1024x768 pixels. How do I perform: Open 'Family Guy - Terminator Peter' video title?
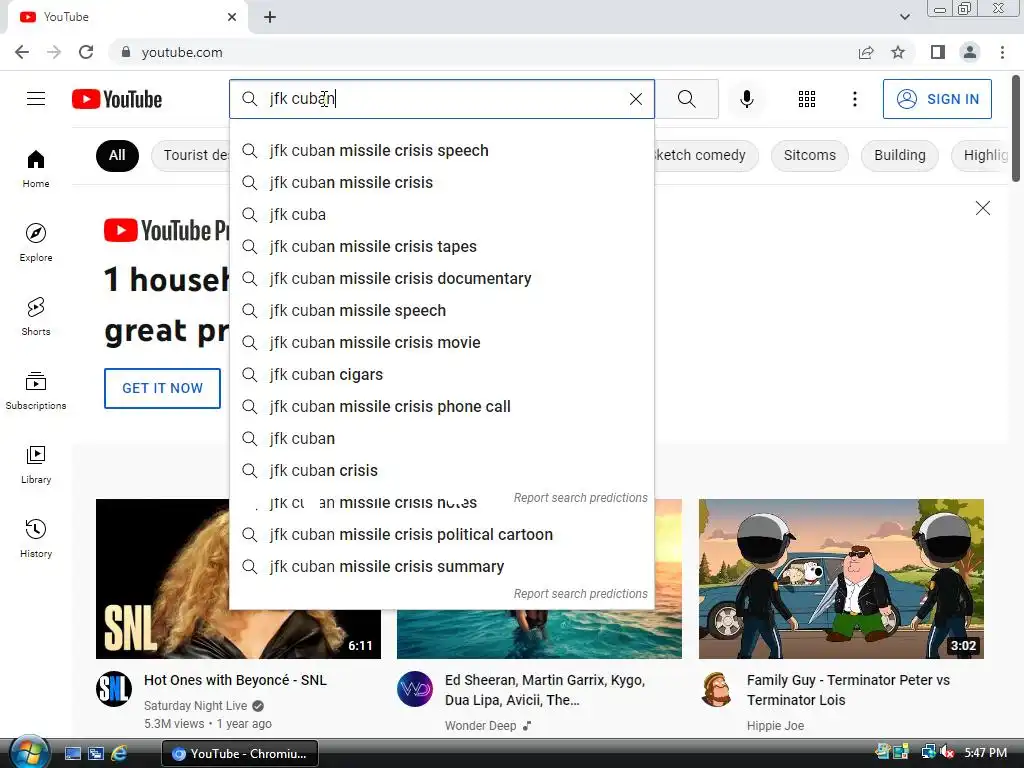click(848, 690)
